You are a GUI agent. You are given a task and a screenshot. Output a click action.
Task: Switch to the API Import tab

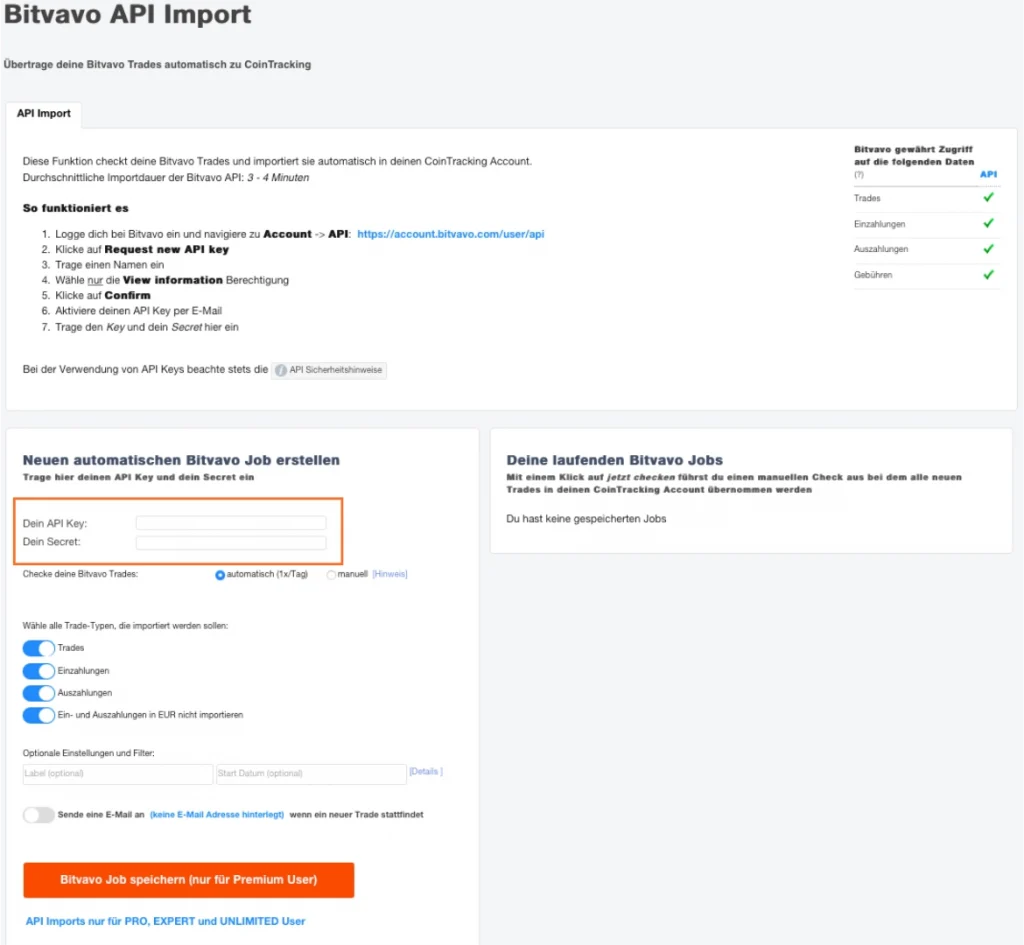pos(44,114)
